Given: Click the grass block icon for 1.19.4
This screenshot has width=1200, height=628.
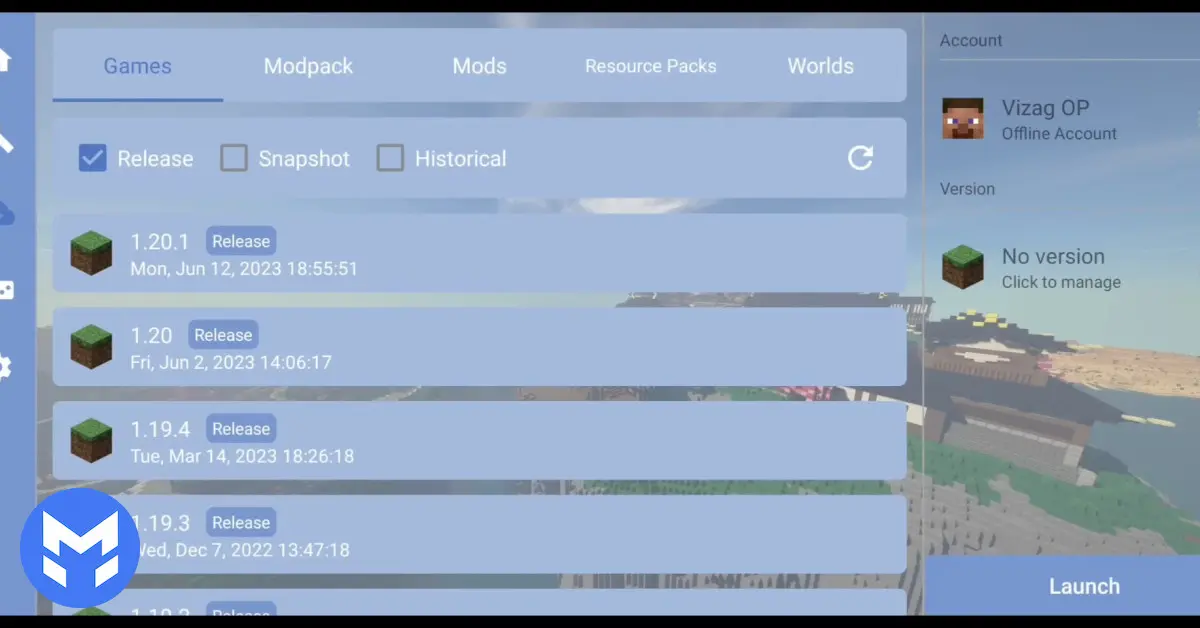Looking at the screenshot, I should point(91,441).
